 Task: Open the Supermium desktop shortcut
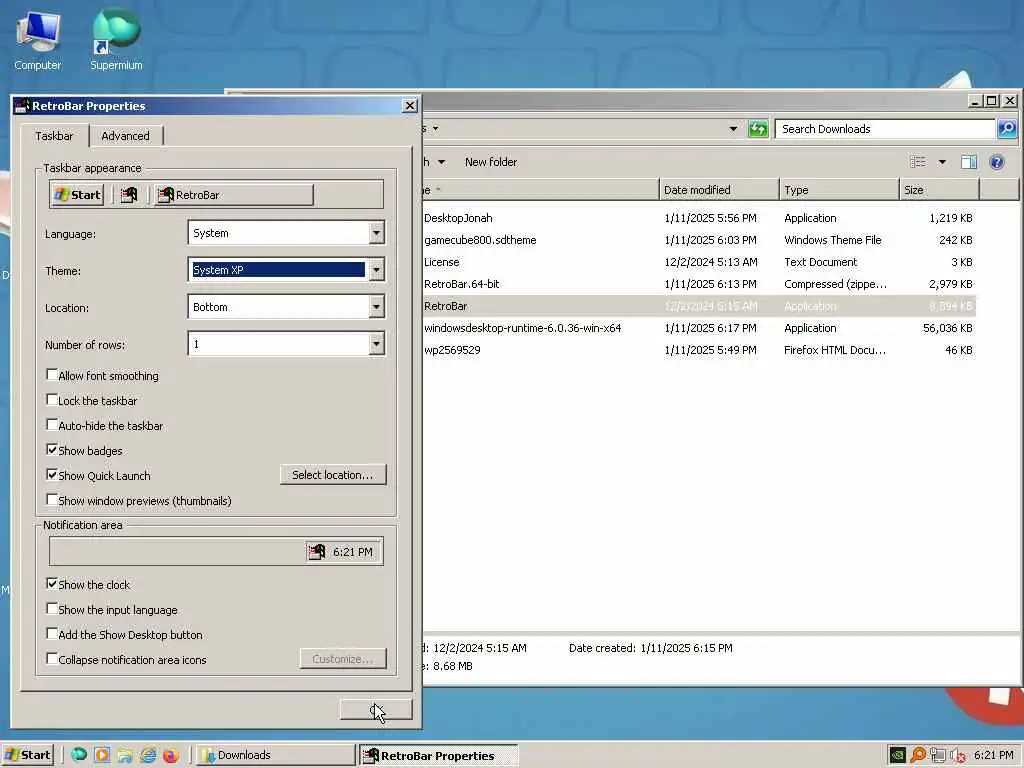(x=116, y=40)
